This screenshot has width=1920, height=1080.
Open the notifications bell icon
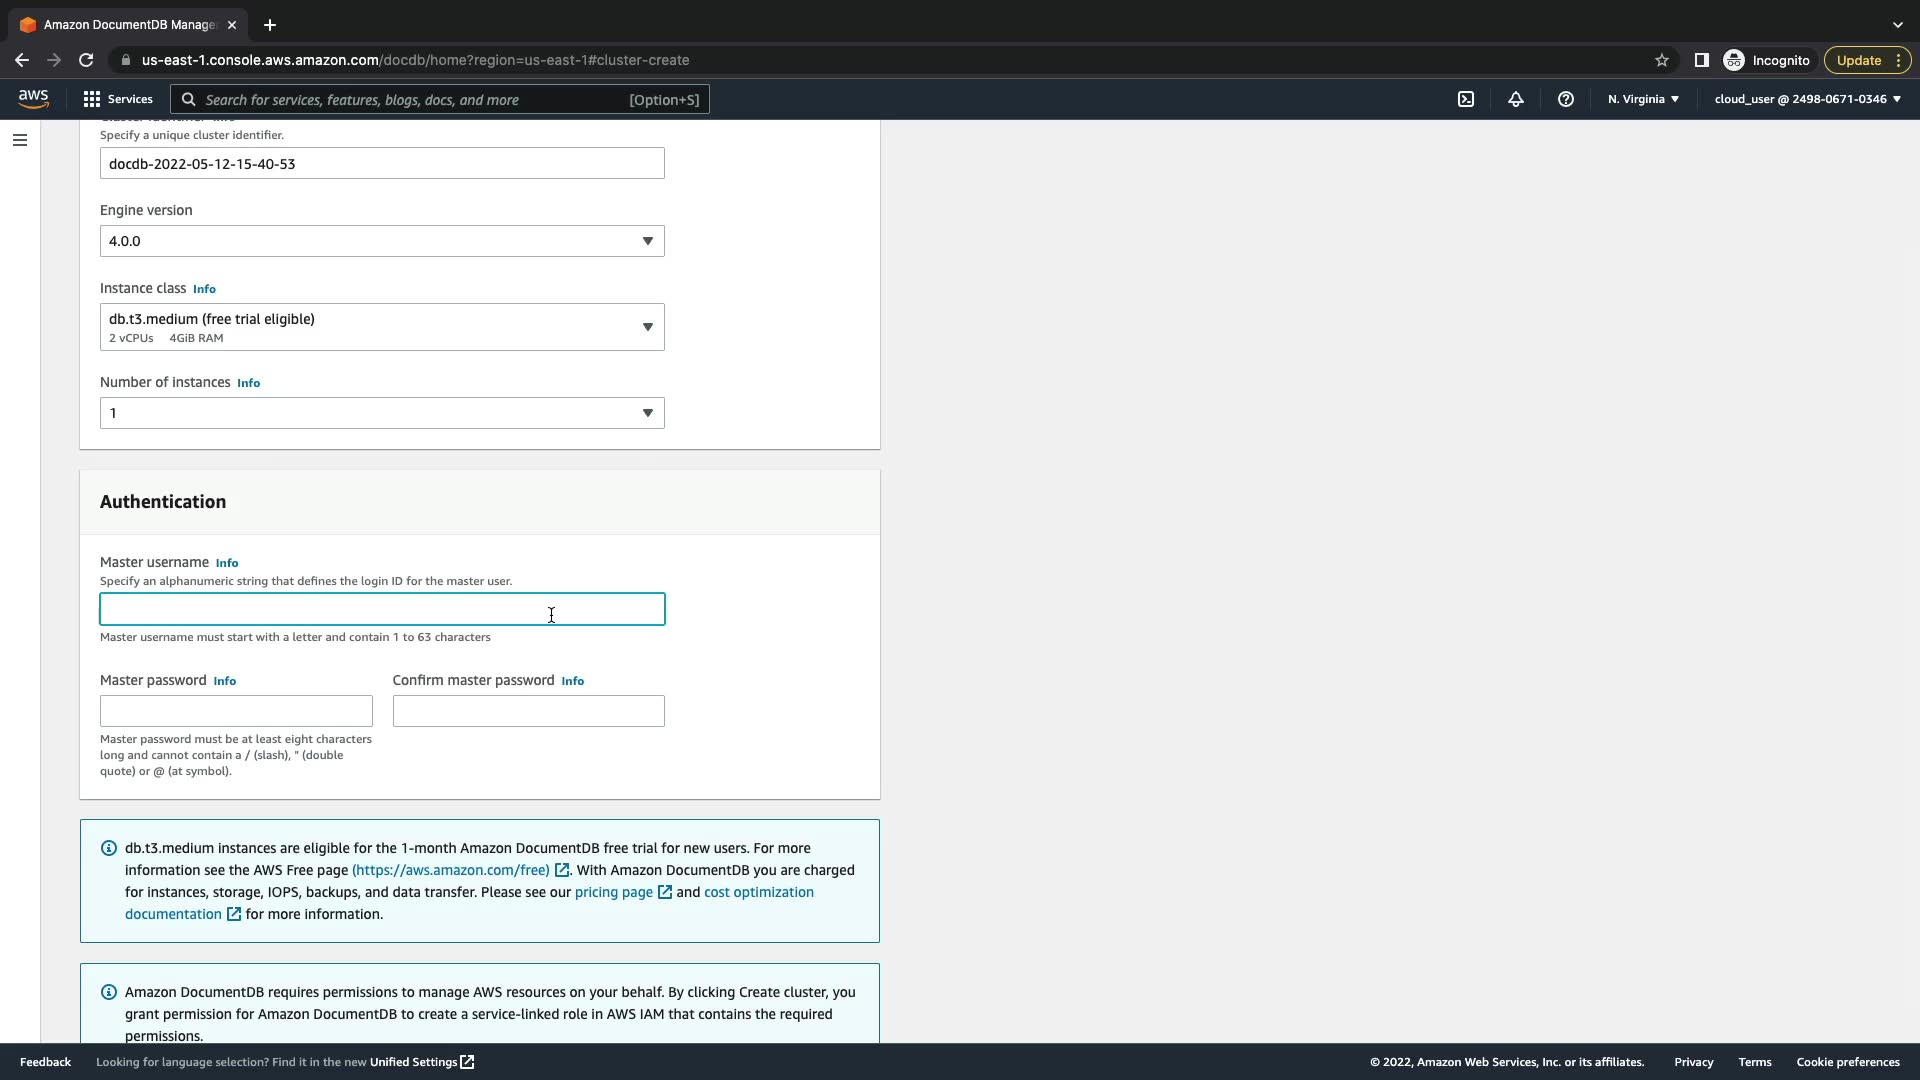click(x=1516, y=99)
